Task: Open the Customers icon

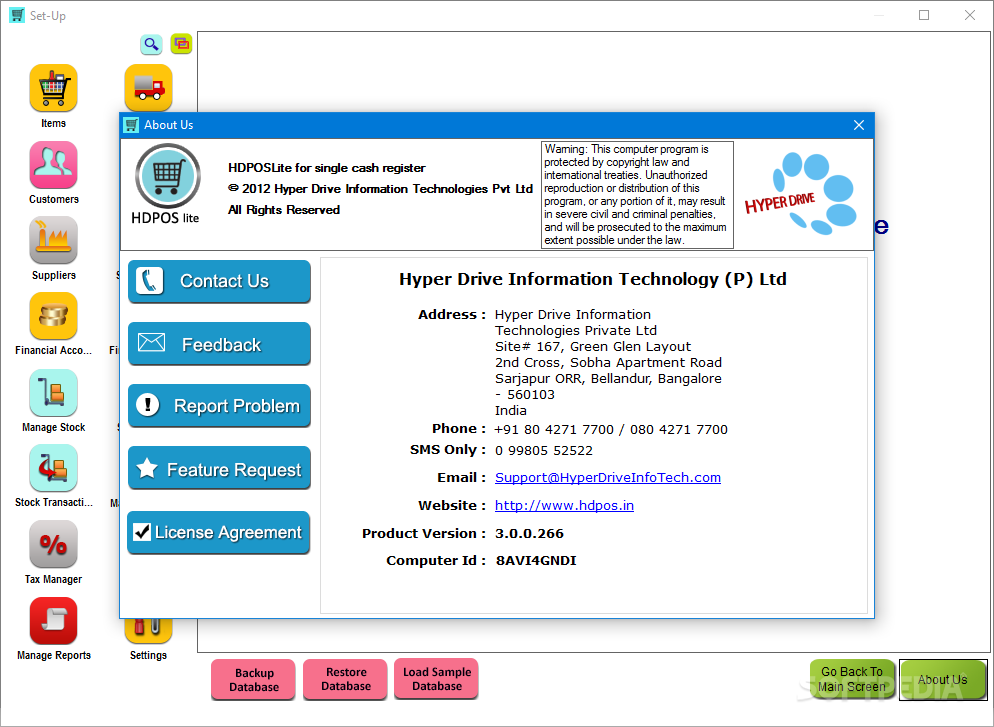Action: pos(53,165)
